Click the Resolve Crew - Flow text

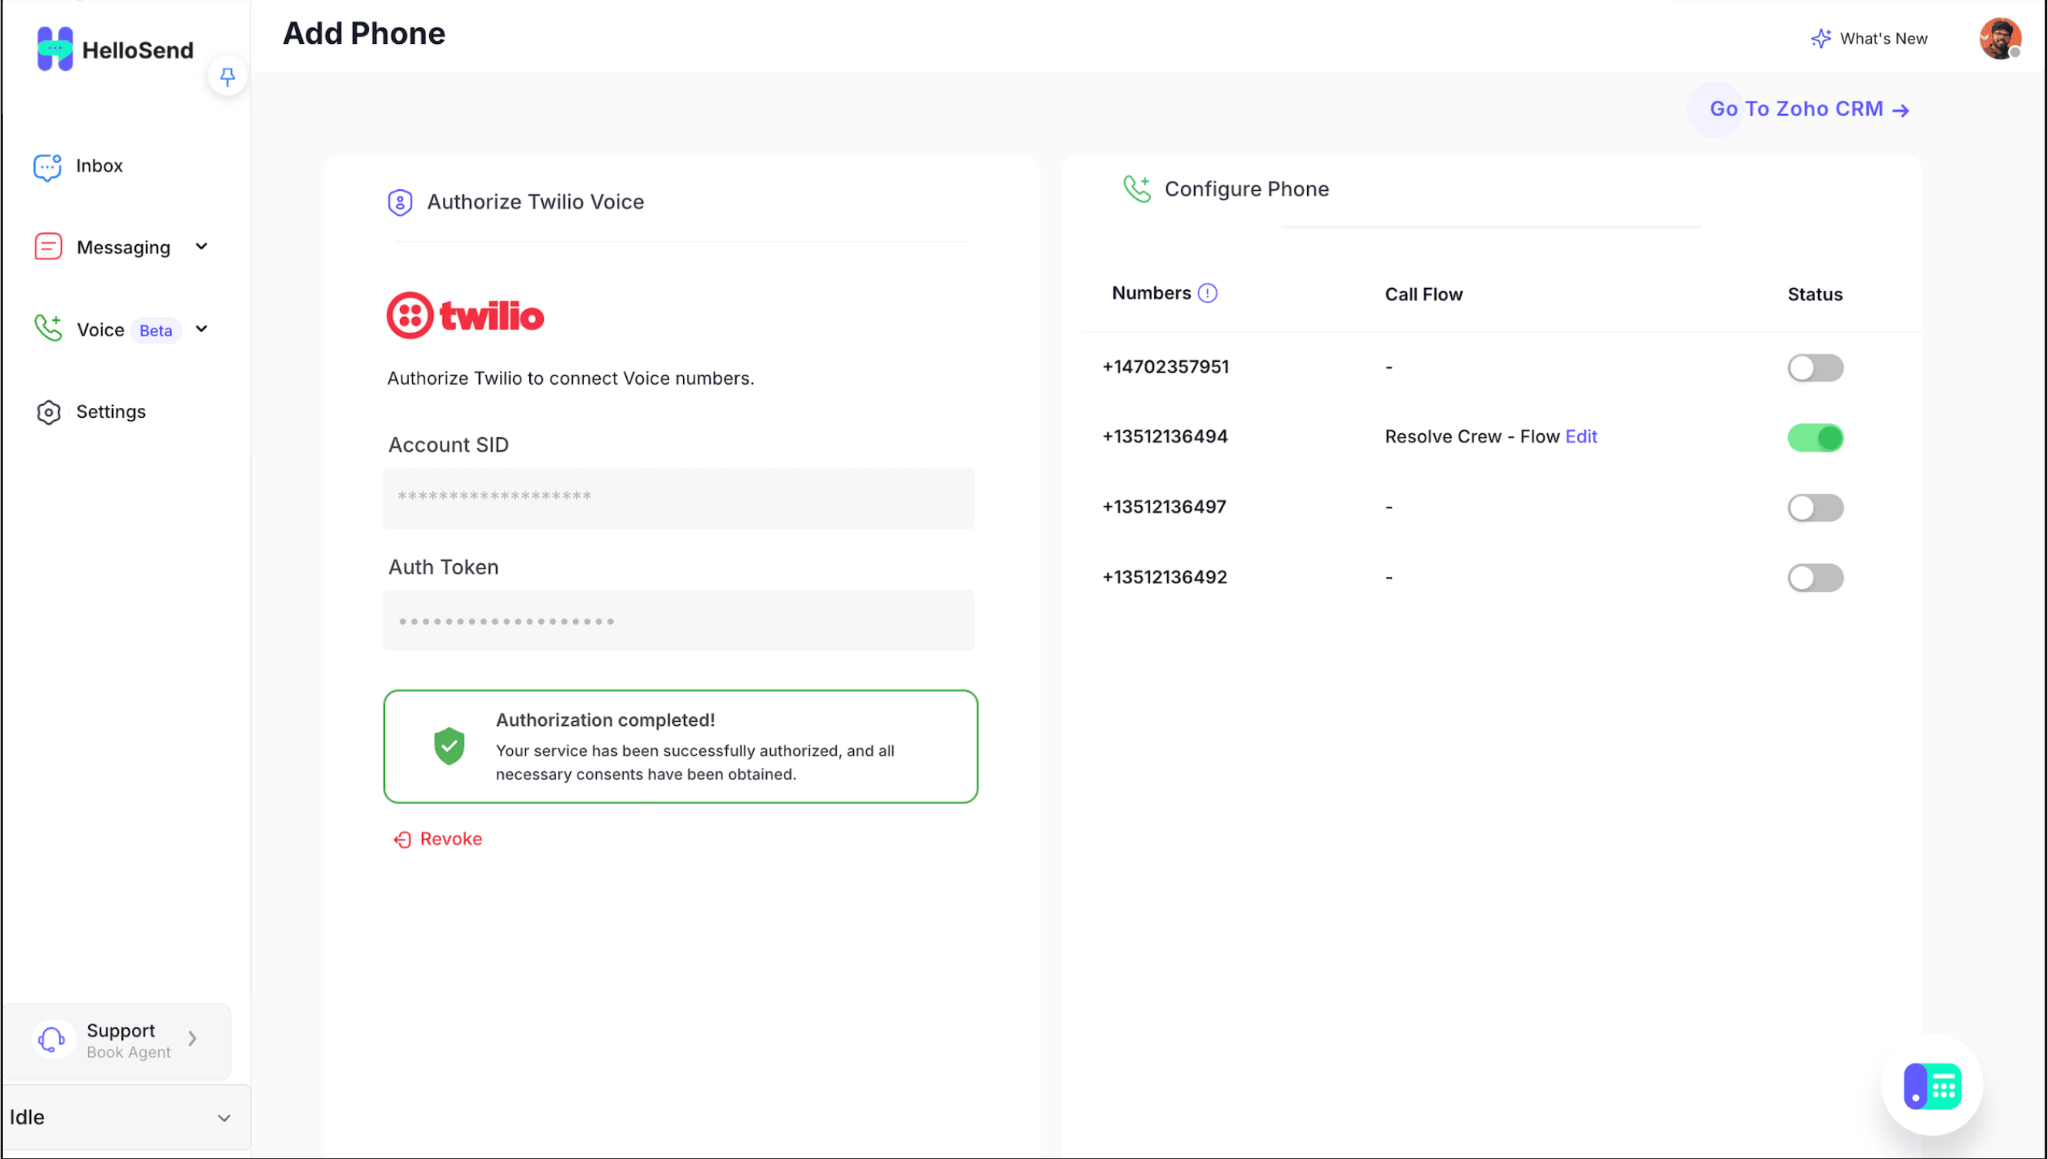pyautogui.click(x=1472, y=437)
